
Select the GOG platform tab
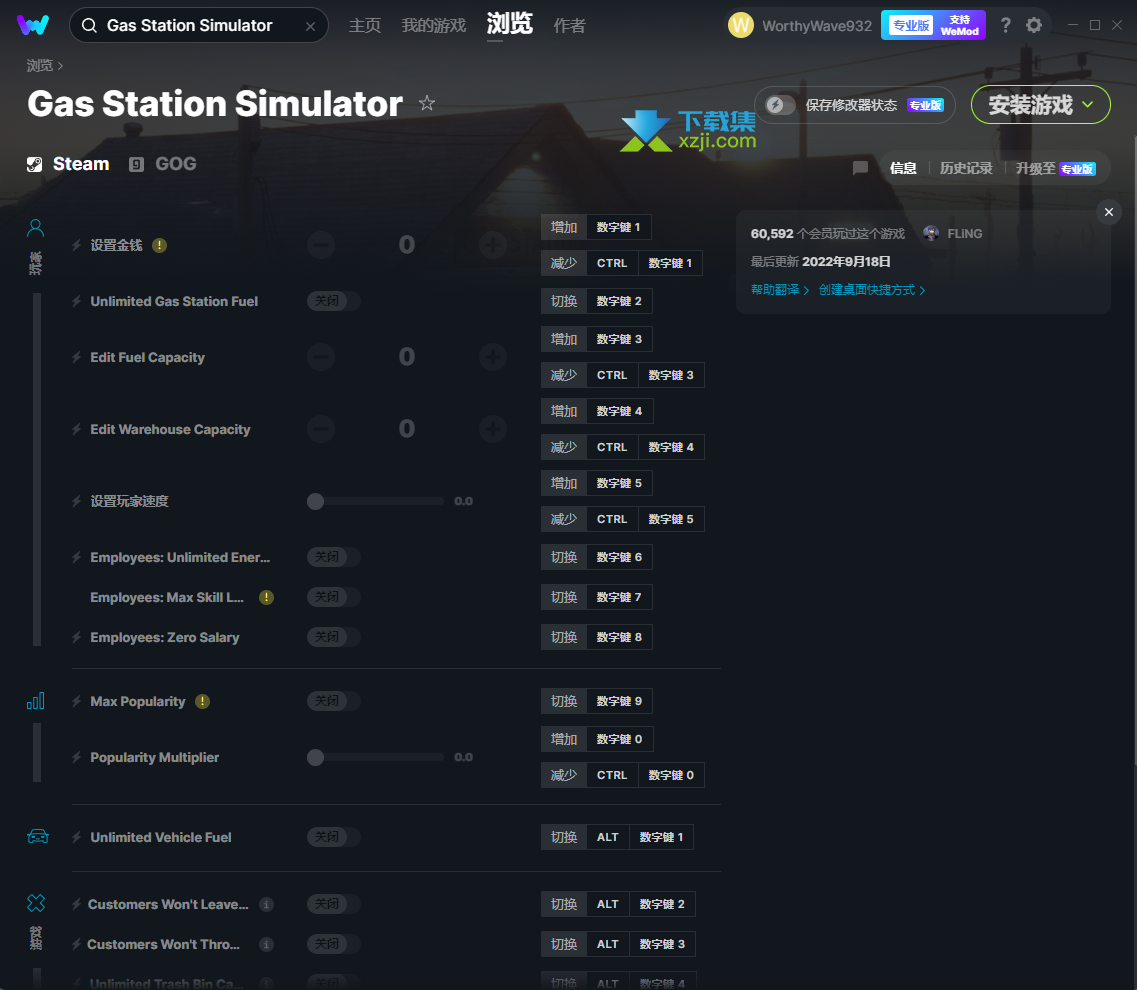pos(162,164)
